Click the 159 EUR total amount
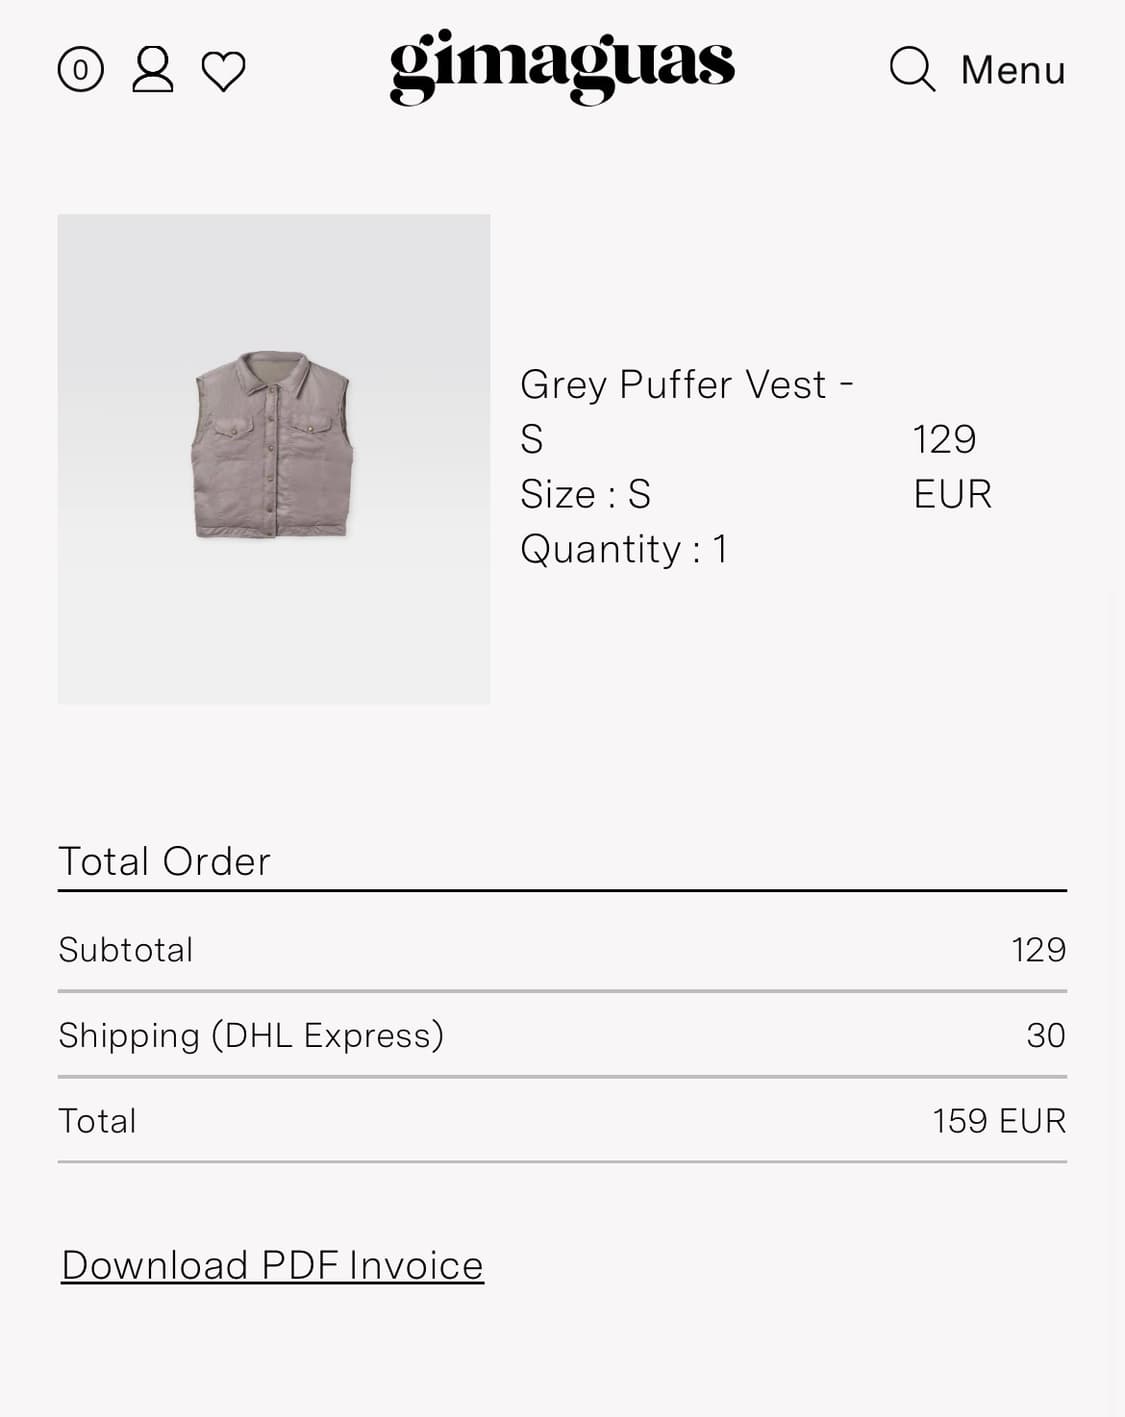Viewport: 1125px width, 1417px height. [x=998, y=1121]
